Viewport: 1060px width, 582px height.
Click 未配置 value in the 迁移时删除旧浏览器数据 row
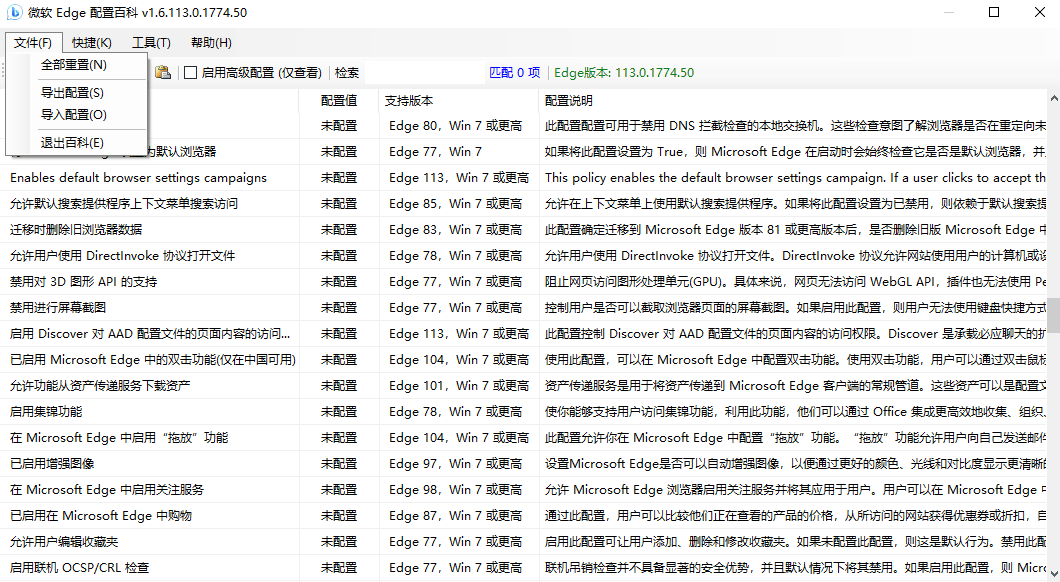click(x=339, y=230)
